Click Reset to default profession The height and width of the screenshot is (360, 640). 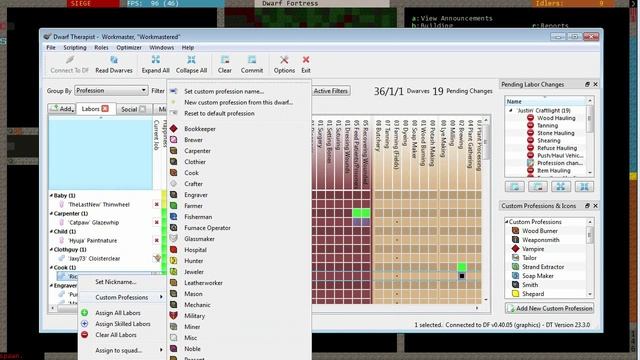(x=239, y=113)
